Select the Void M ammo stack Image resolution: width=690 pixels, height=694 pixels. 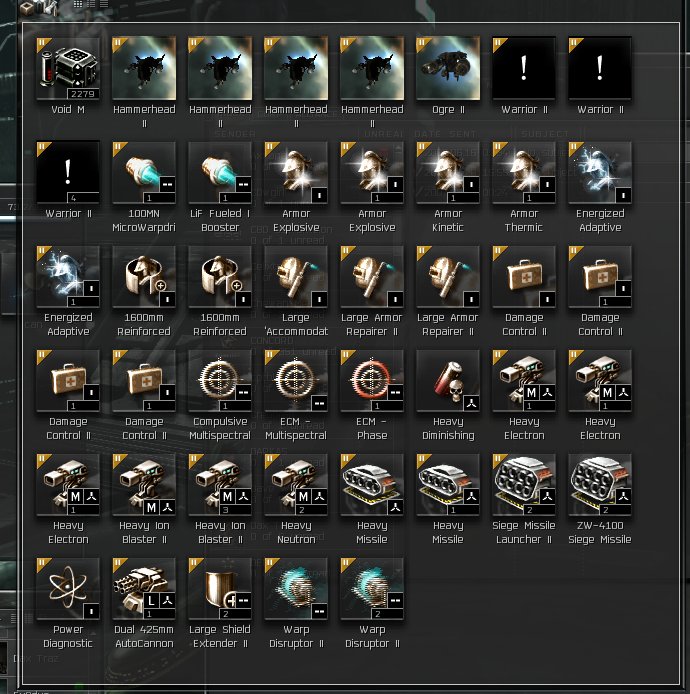[68, 69]
